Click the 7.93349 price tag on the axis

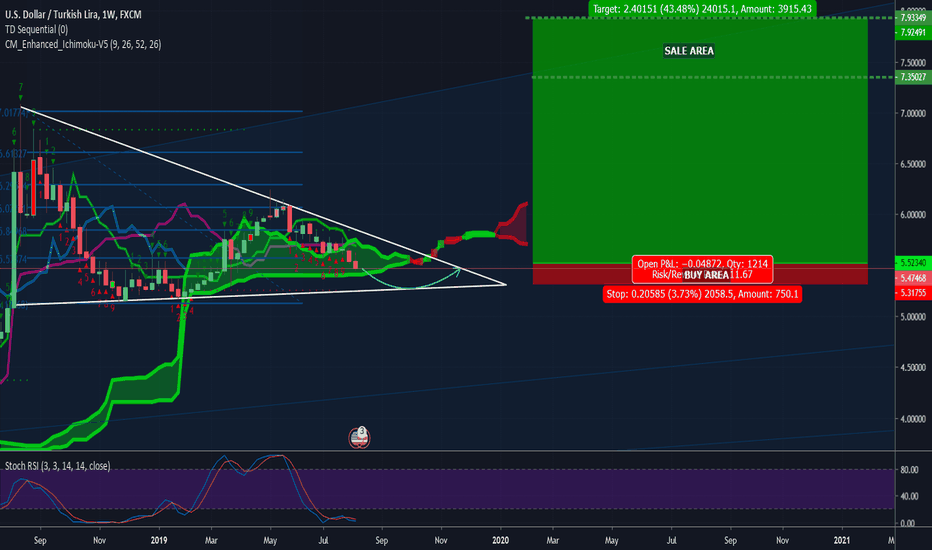913,17
